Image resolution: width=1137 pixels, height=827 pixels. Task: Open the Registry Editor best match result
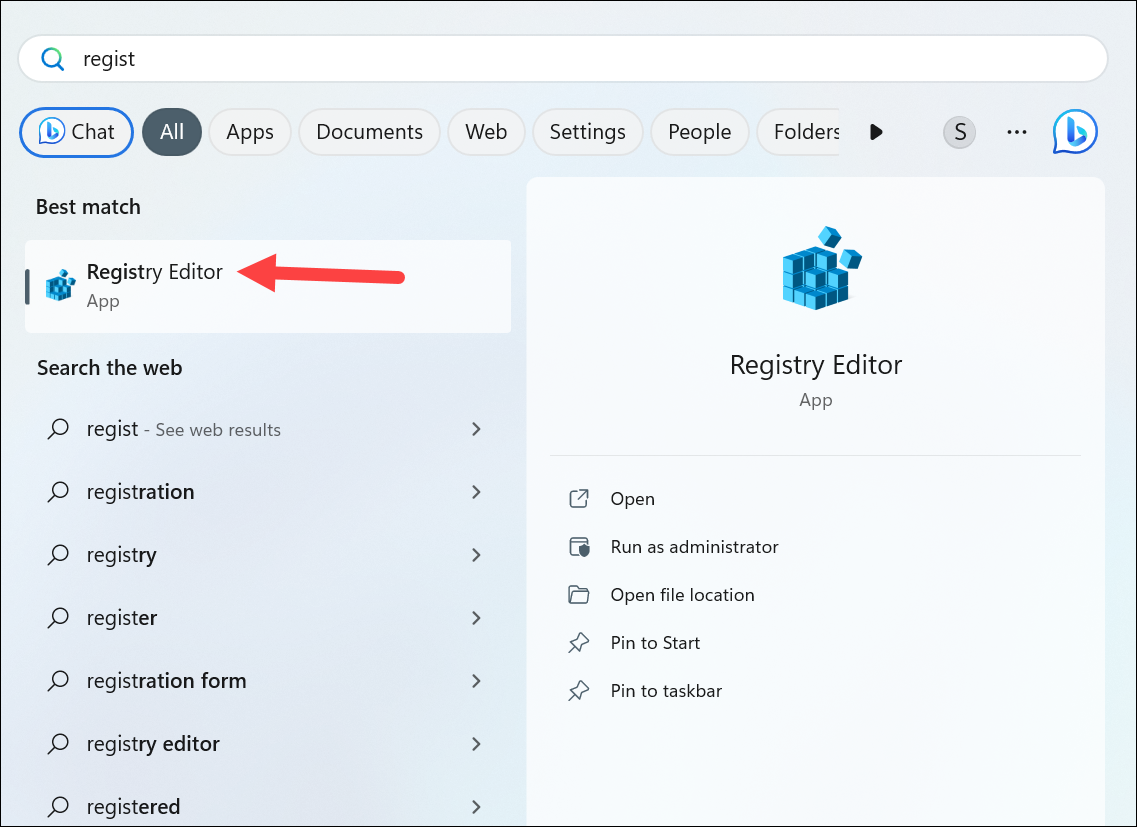[268, 286]
